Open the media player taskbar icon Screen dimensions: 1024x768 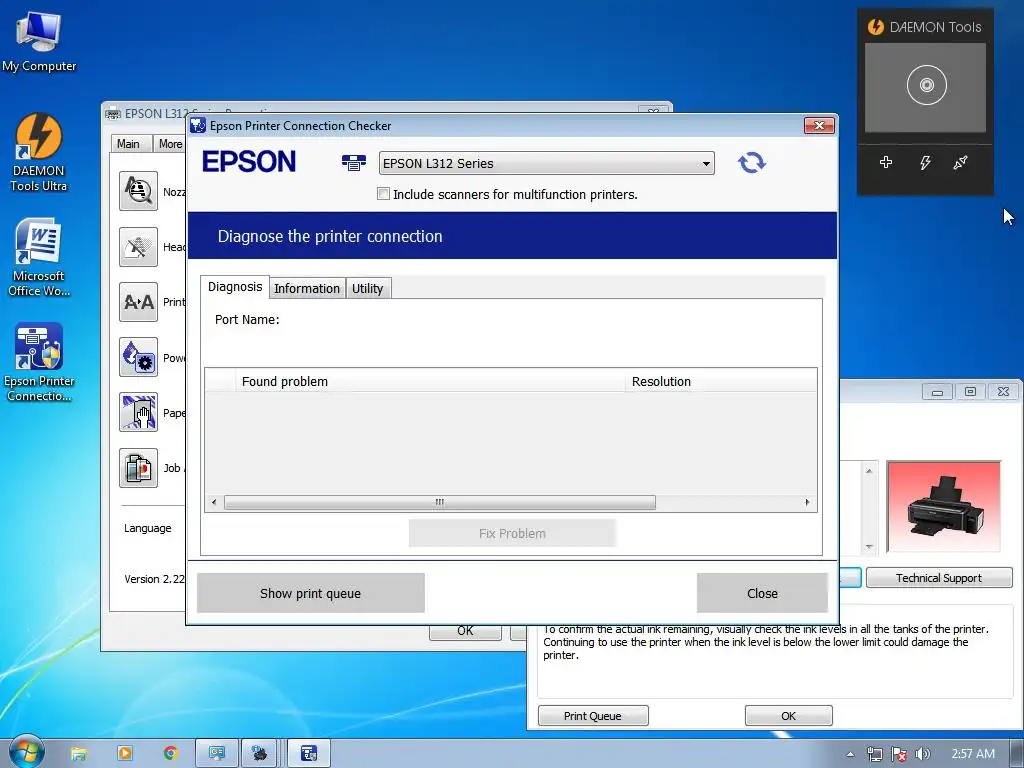pyautogui.click(x=124, y=754)
